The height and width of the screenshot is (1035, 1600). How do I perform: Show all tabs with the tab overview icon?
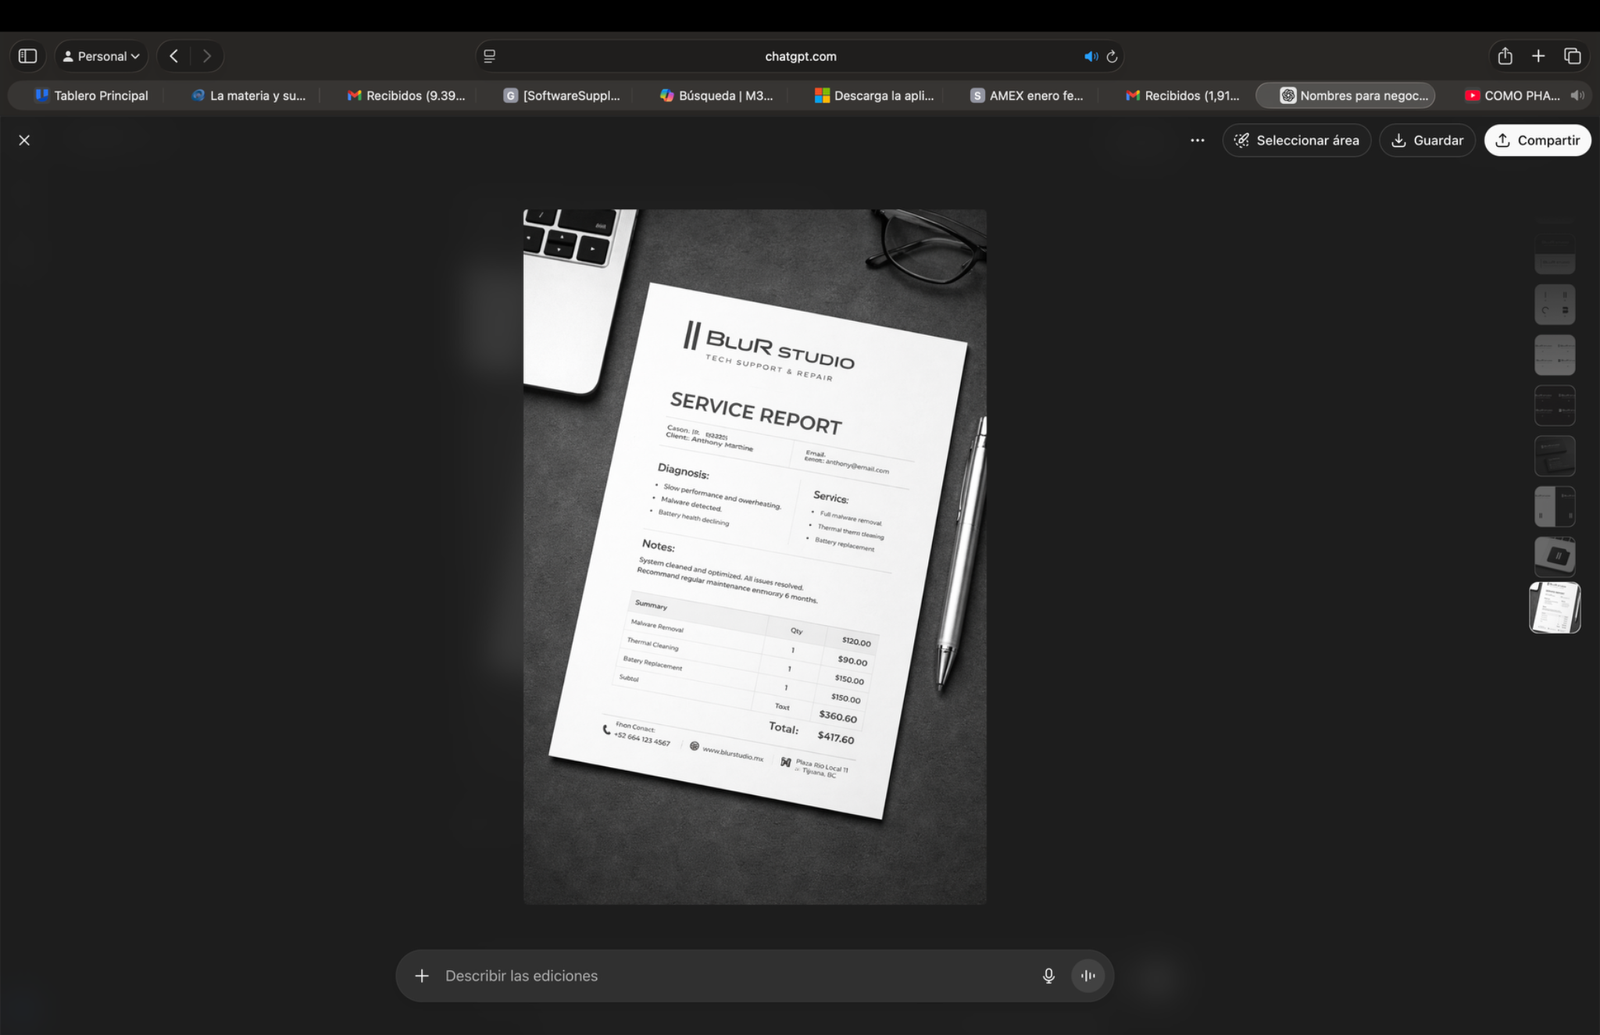pos(1574,56)
